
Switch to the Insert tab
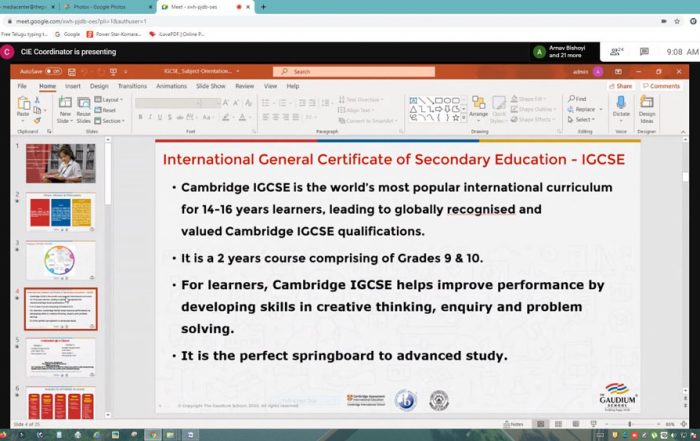(73, 86)
